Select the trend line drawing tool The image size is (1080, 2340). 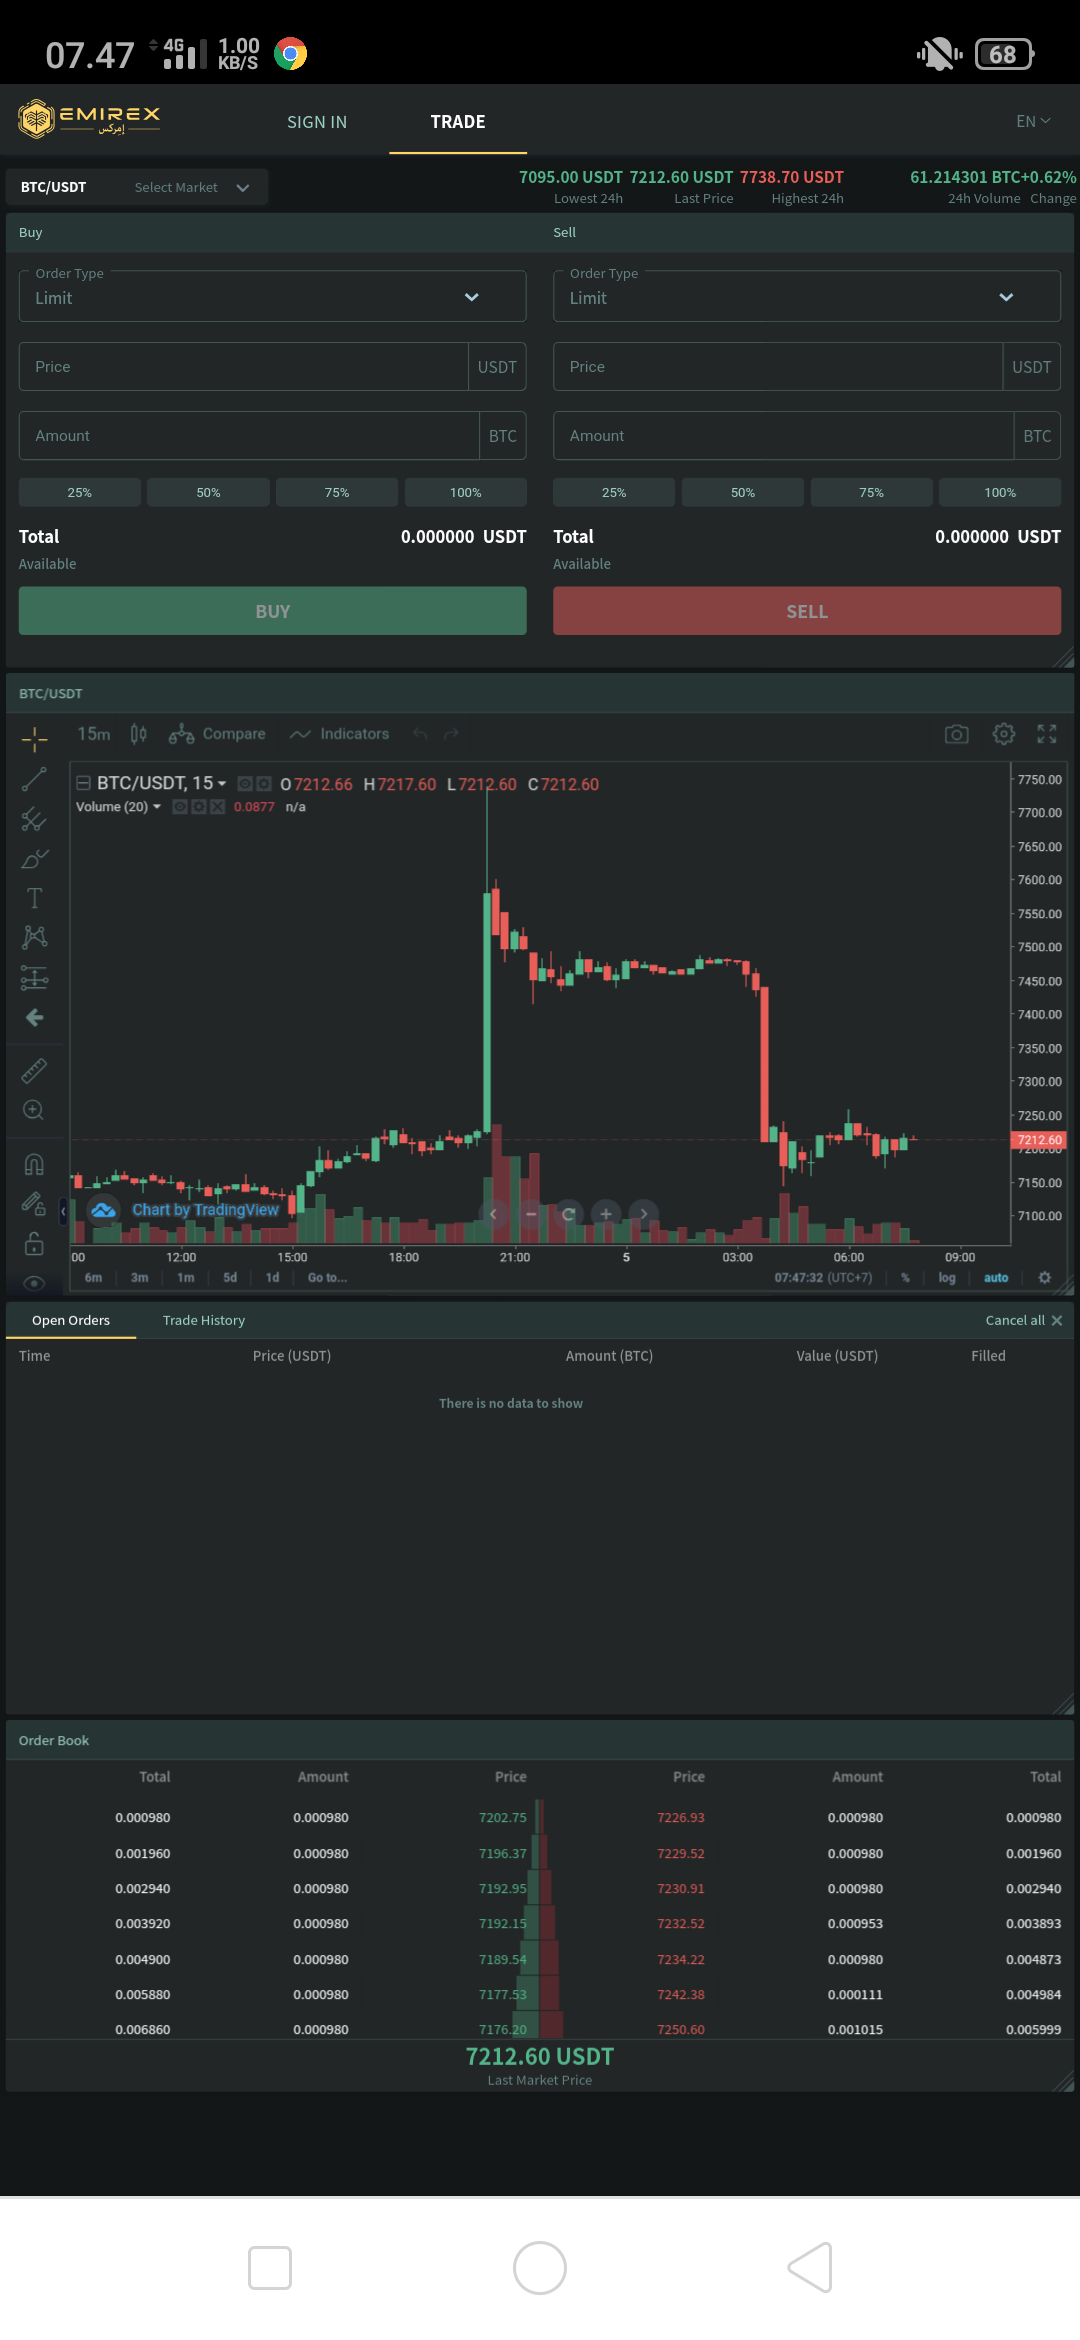[x=34, y=779]
